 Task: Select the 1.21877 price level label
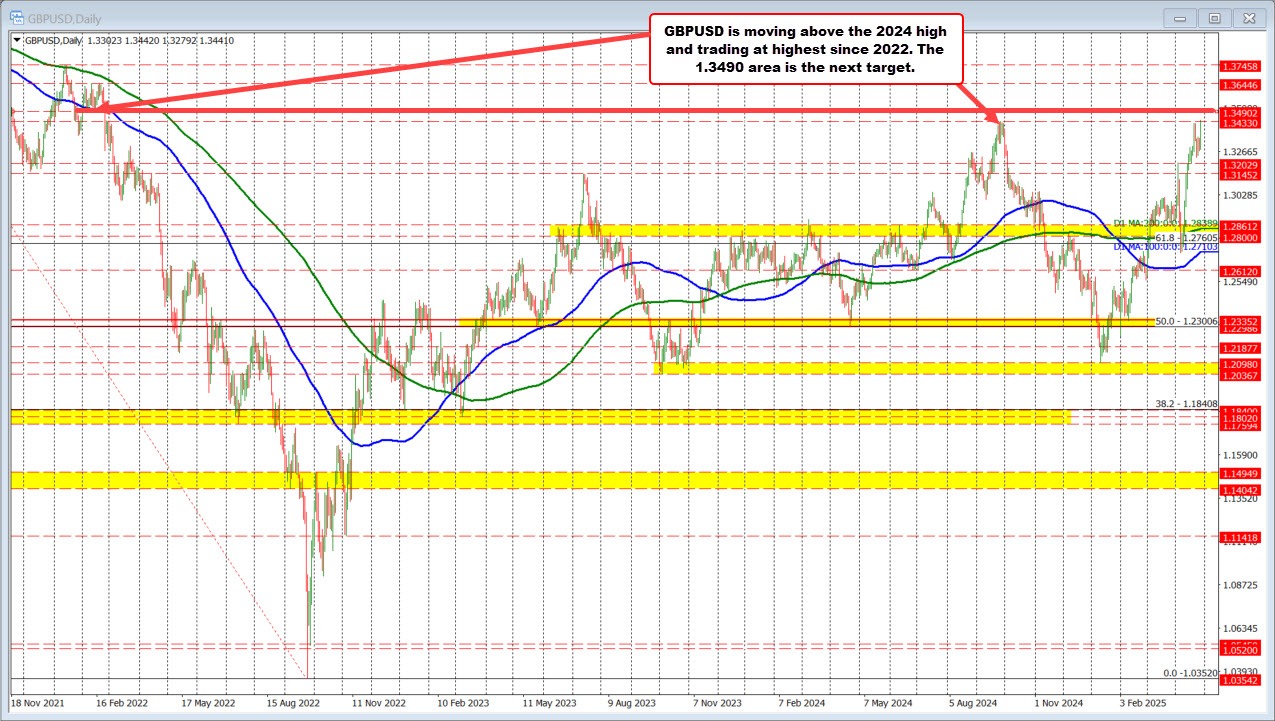coord(1239,347)
